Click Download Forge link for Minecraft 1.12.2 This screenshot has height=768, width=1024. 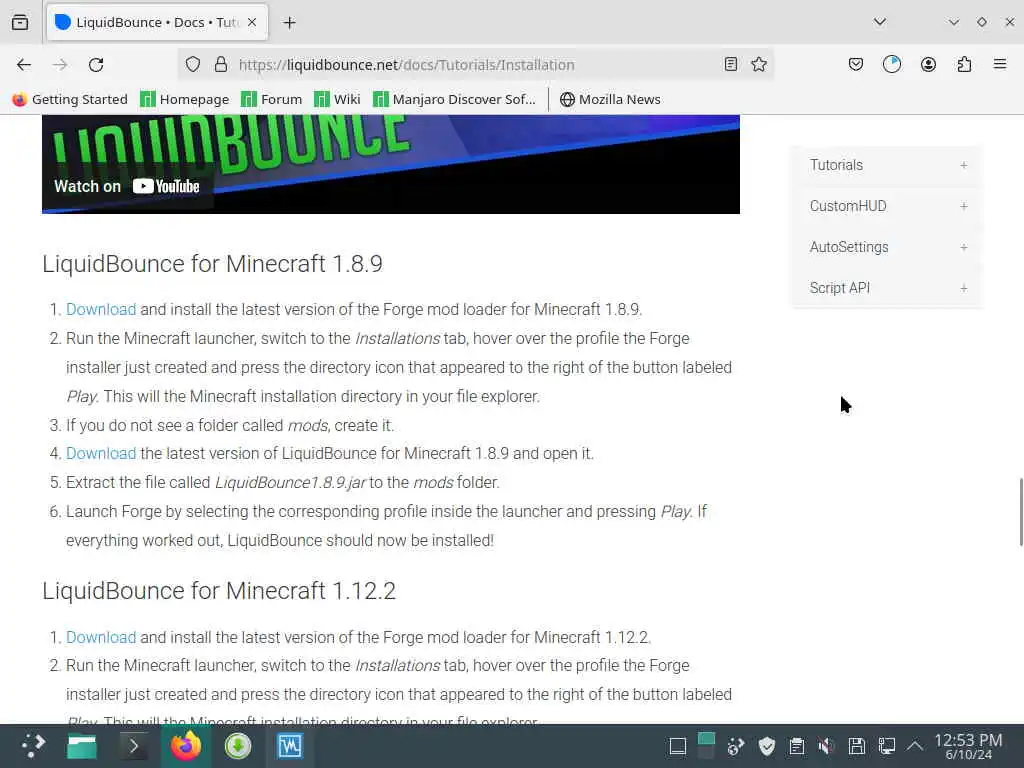pyautogui.click(x=101, y=637)
